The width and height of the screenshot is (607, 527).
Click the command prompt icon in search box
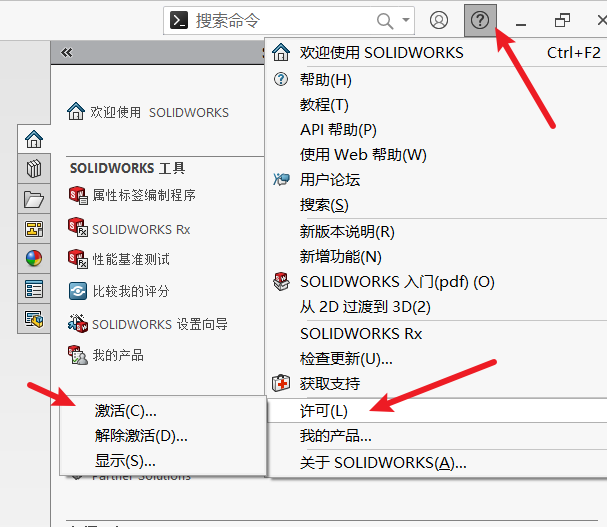[x=179, y=20]
